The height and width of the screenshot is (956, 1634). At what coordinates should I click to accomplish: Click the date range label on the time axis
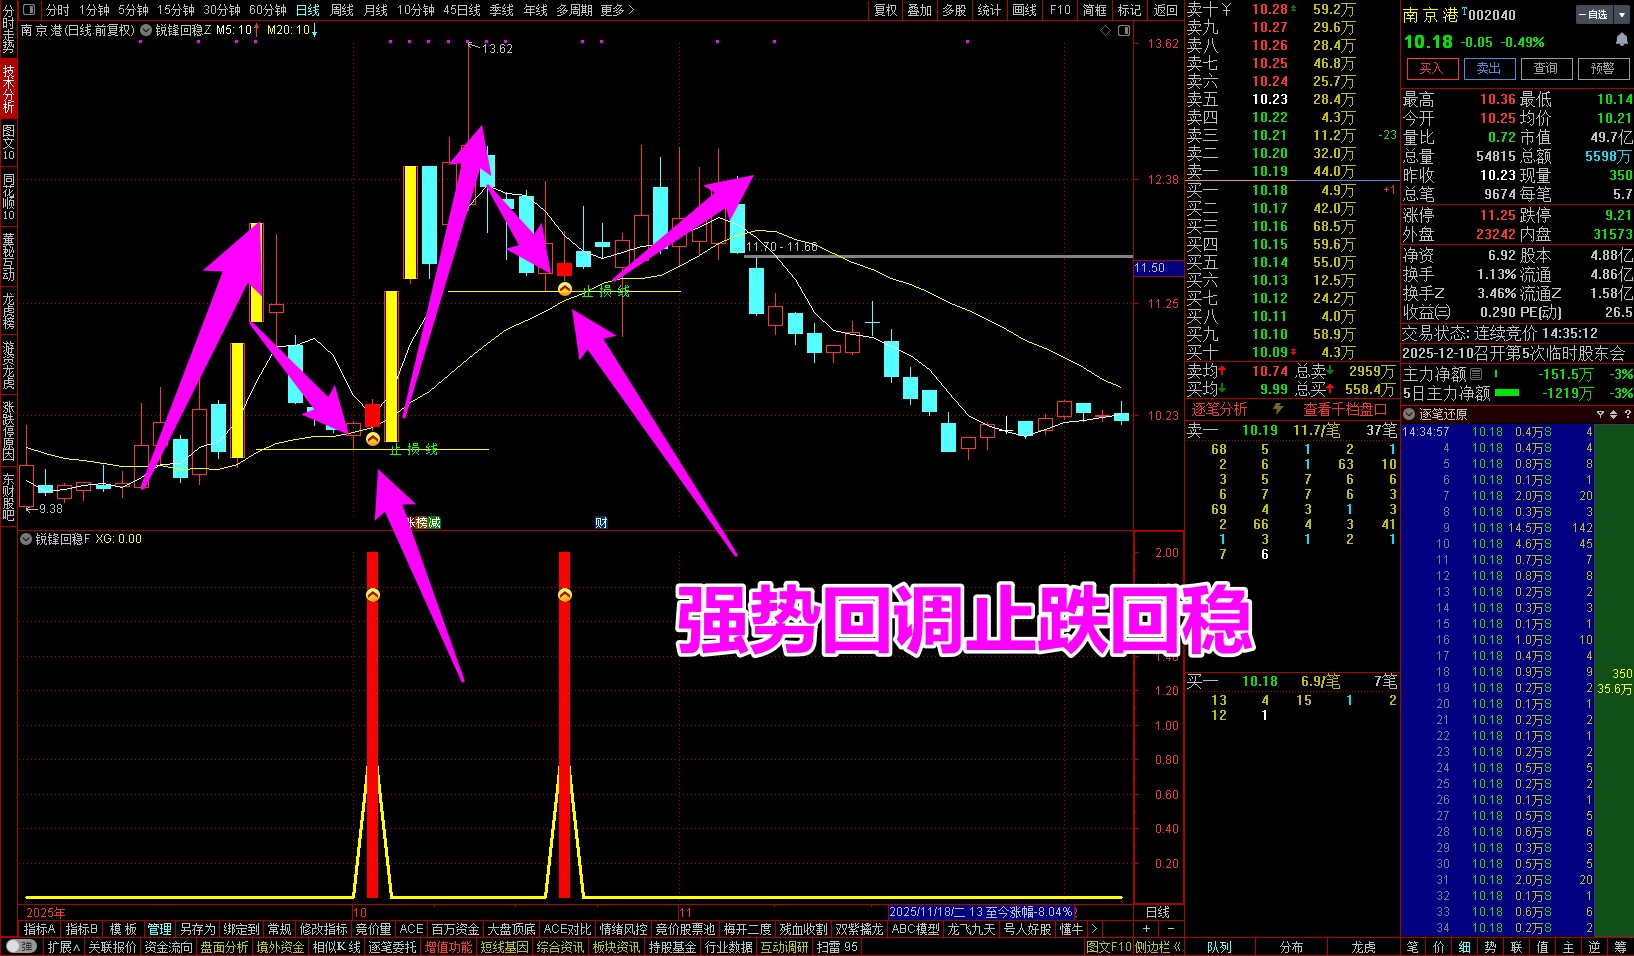coord(981,912)
